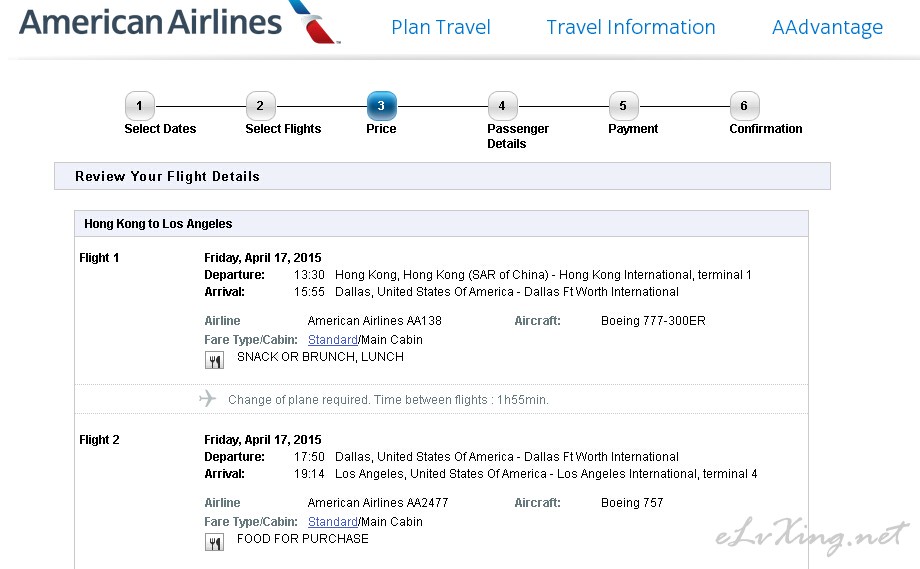Click Flight 1 meal fork-knife icon
The height and width of the screenshot is (569, 920).
[214, 360]
